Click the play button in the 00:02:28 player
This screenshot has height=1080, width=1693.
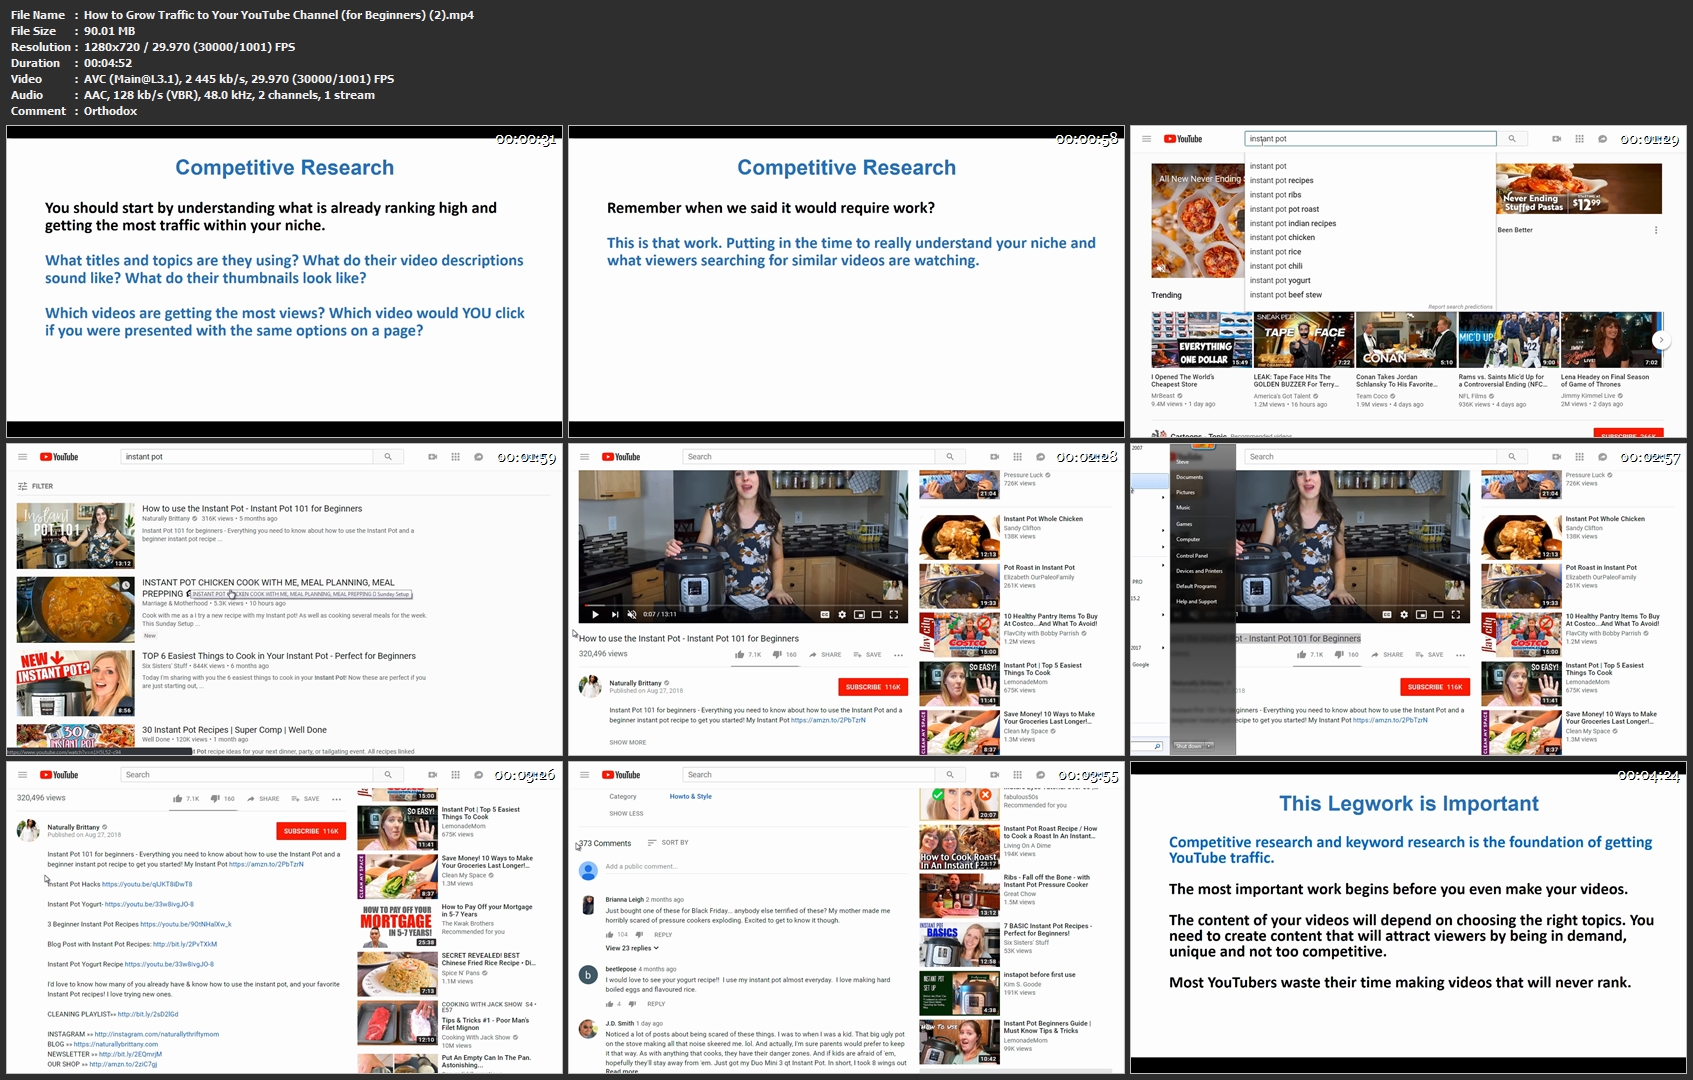coord(595,614)
